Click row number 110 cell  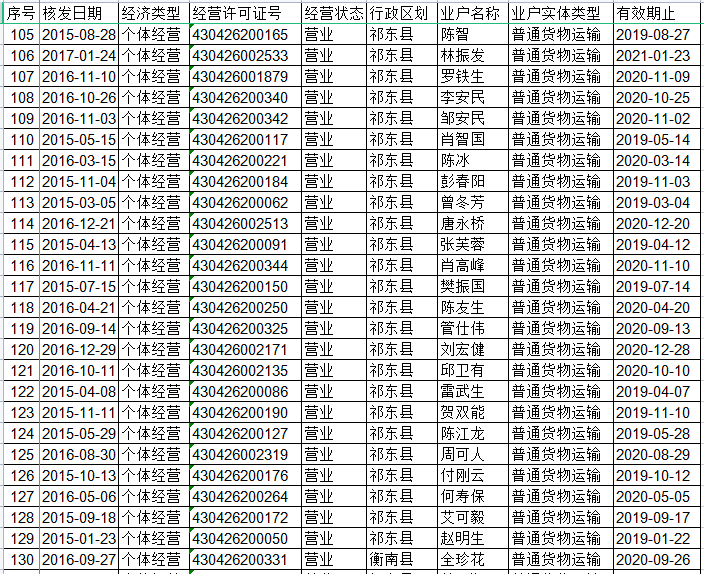coord(21,139)
